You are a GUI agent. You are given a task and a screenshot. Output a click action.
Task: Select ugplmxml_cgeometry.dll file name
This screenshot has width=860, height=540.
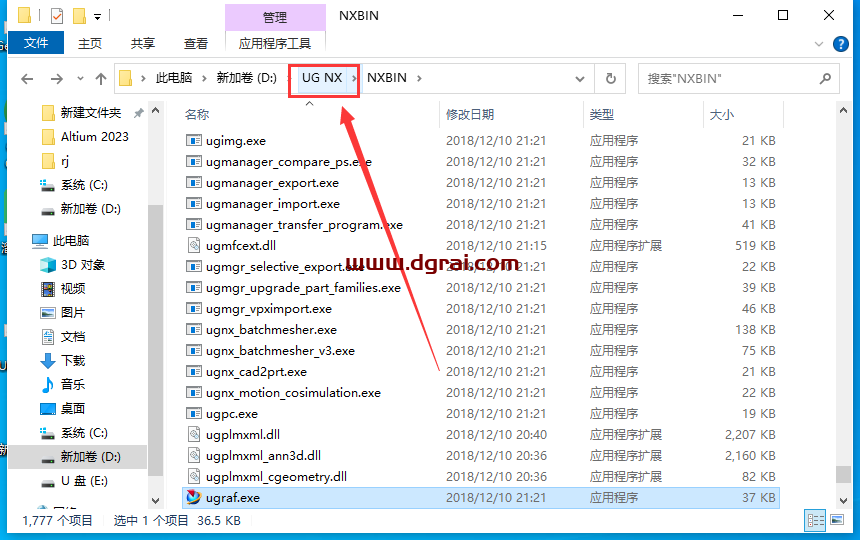click(276, 477)
